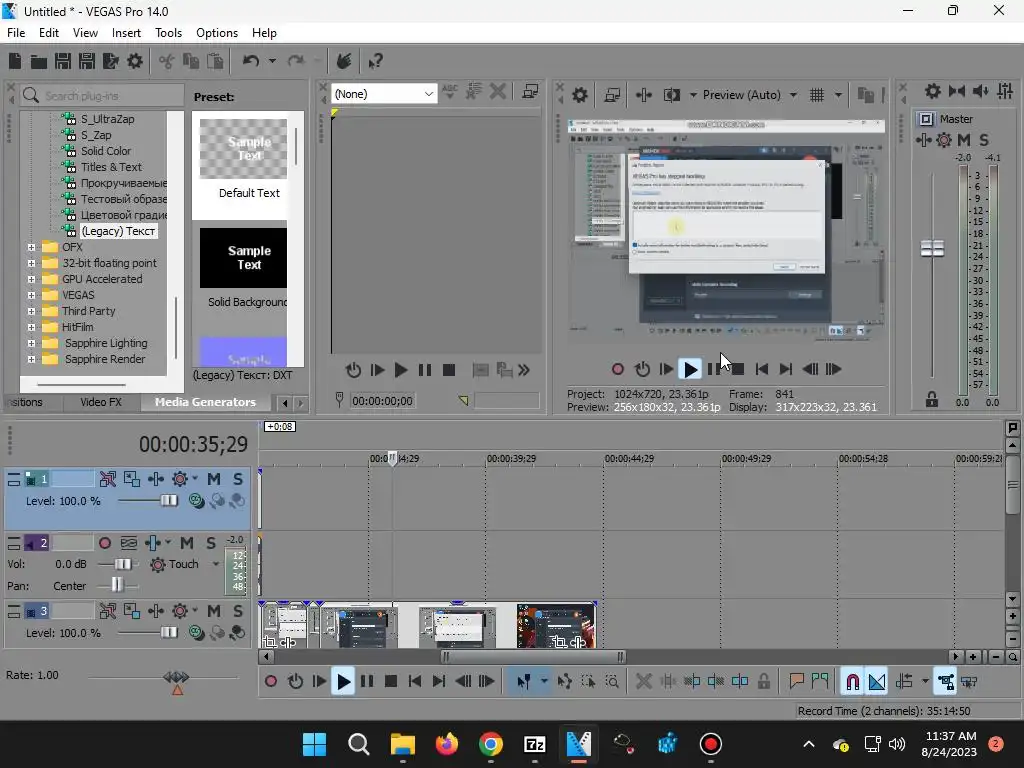Click the Redo arrow in the toolbar
The width and height of the screenshot is (1024, 768).
(x=296, y=61)
